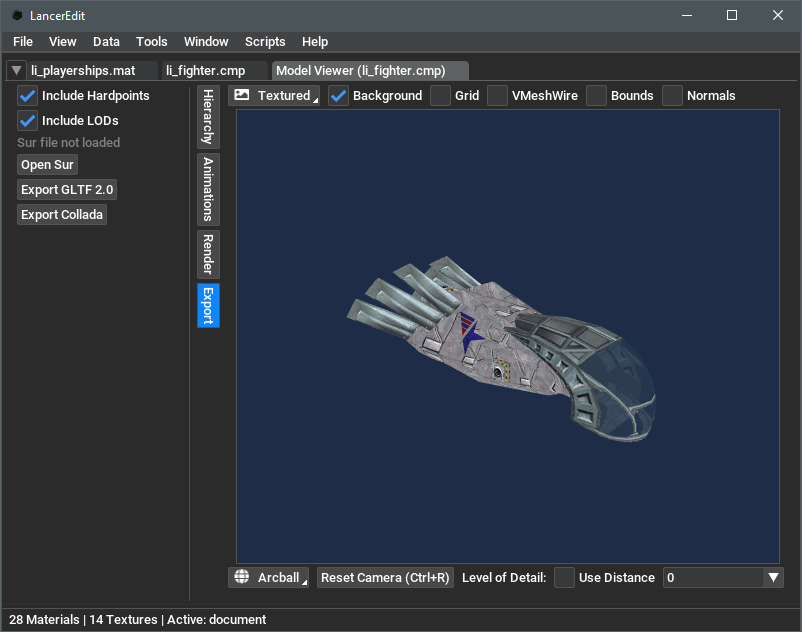This screenshot has width=802, height=632.
Task: Click the image icon on the Textured button
Action: (240, 95)
